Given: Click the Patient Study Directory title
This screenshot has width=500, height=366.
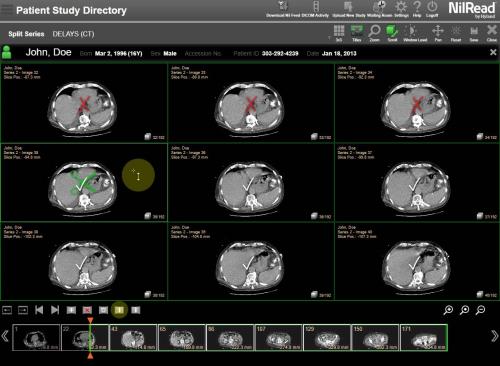Looking at the screenshot, I should pyautogui.click(x=71, y=10).
